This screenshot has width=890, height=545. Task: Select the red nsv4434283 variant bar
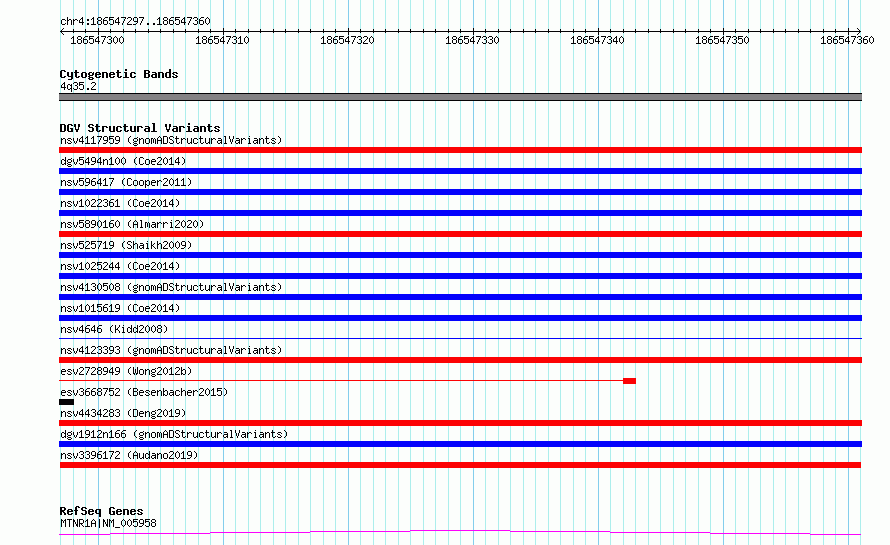click(460, 423)
